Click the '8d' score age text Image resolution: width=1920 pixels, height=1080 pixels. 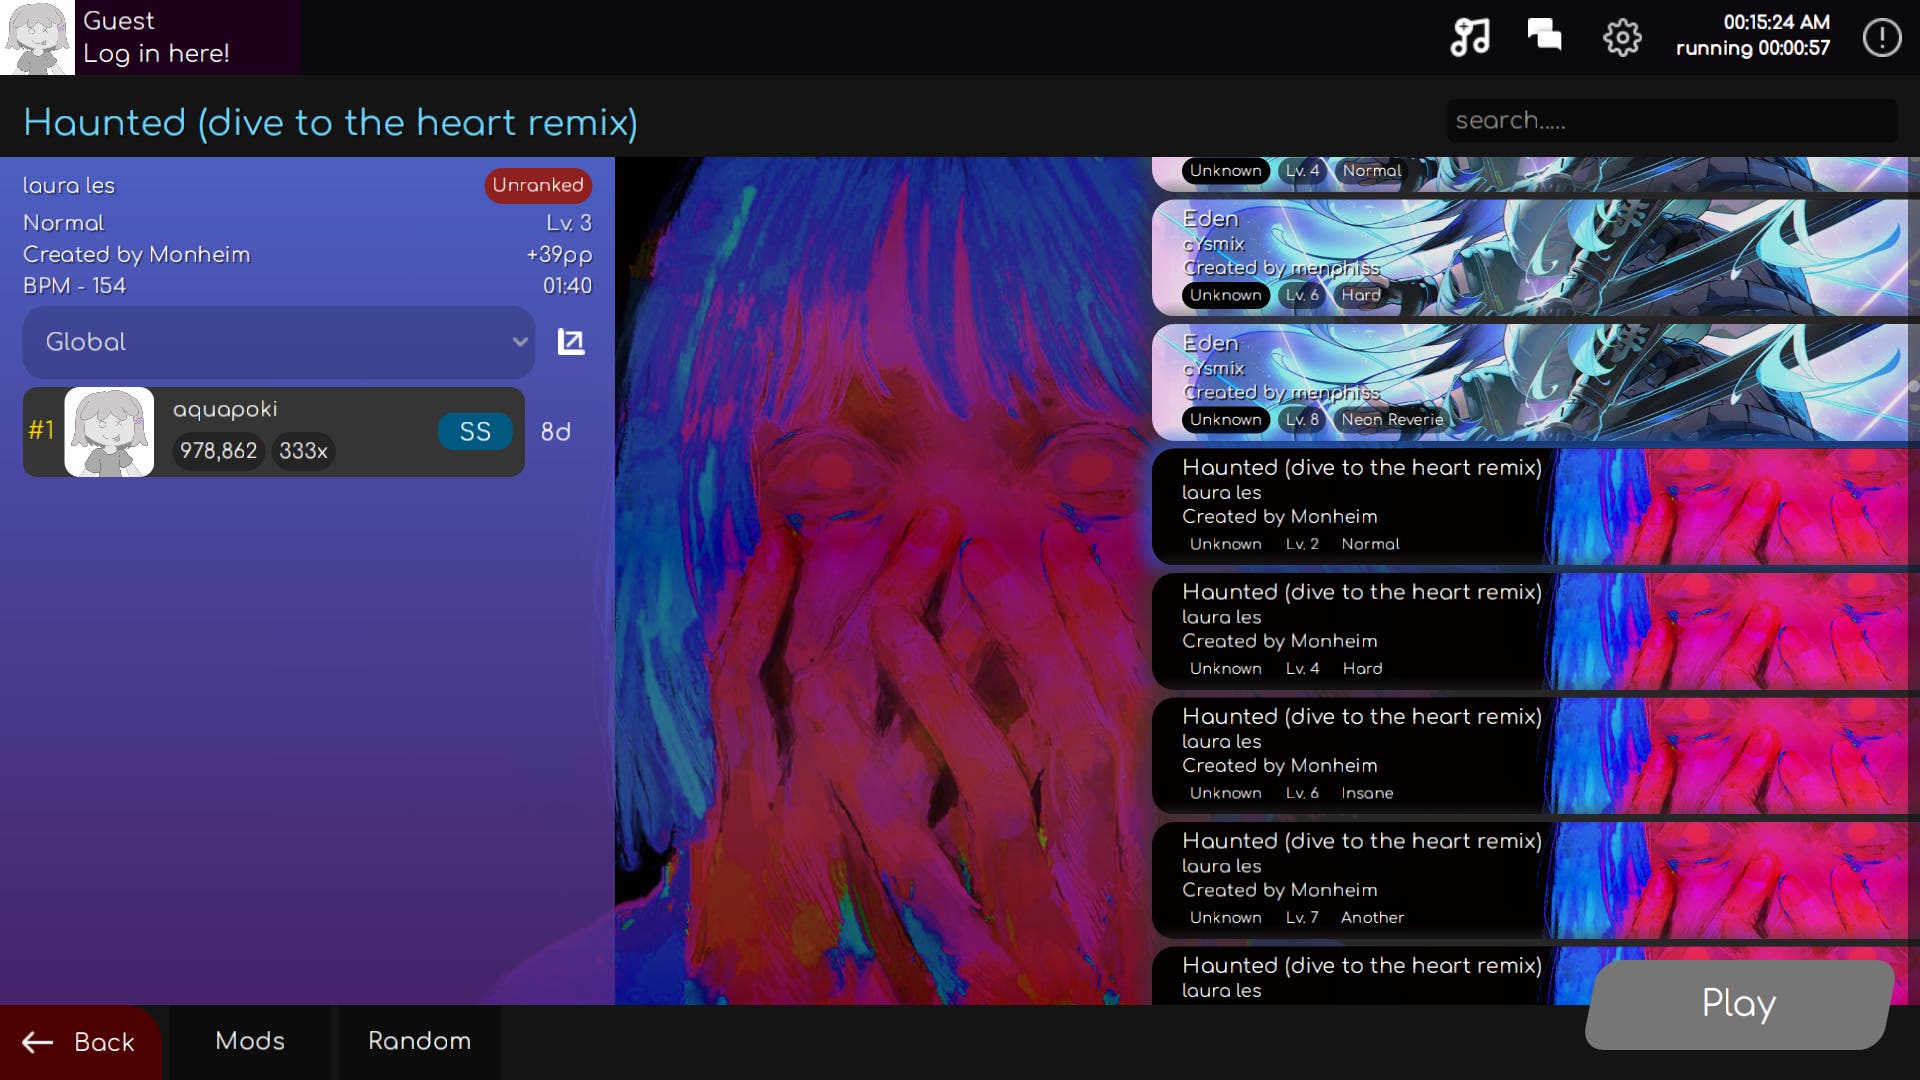click(555, 432)
